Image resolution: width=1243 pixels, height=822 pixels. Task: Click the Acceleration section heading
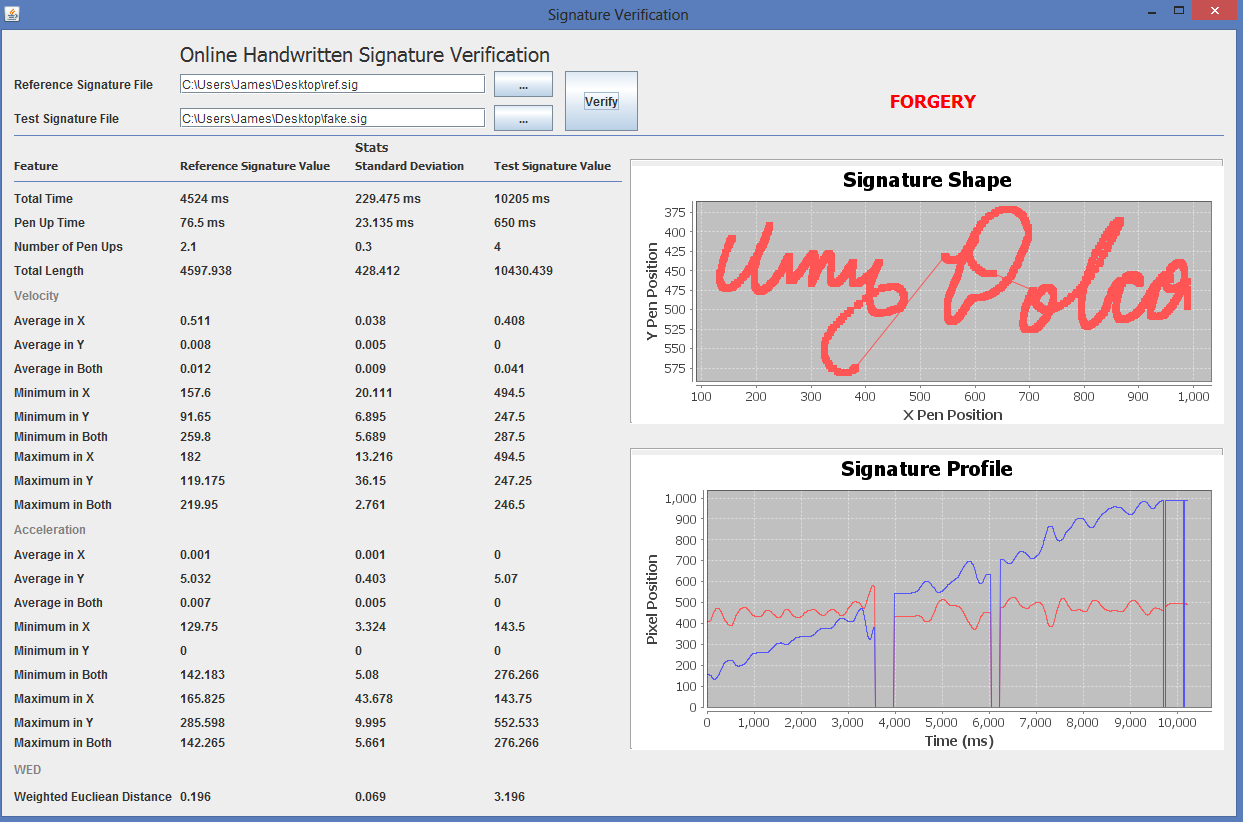pos(50,530)
